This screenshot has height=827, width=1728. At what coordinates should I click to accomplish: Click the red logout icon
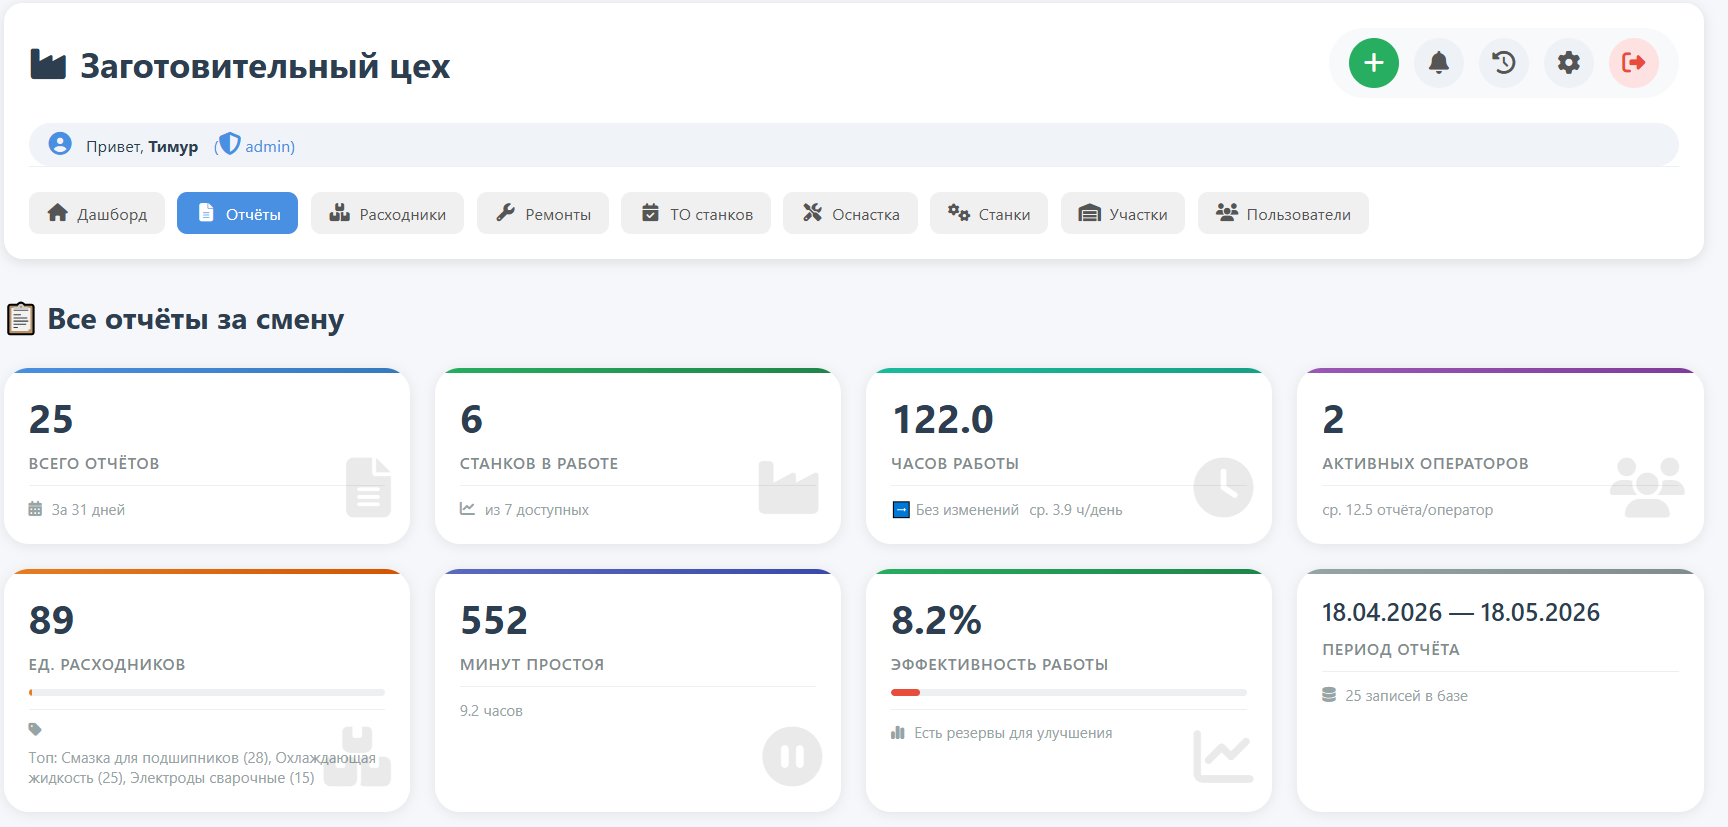(1634, 63)
